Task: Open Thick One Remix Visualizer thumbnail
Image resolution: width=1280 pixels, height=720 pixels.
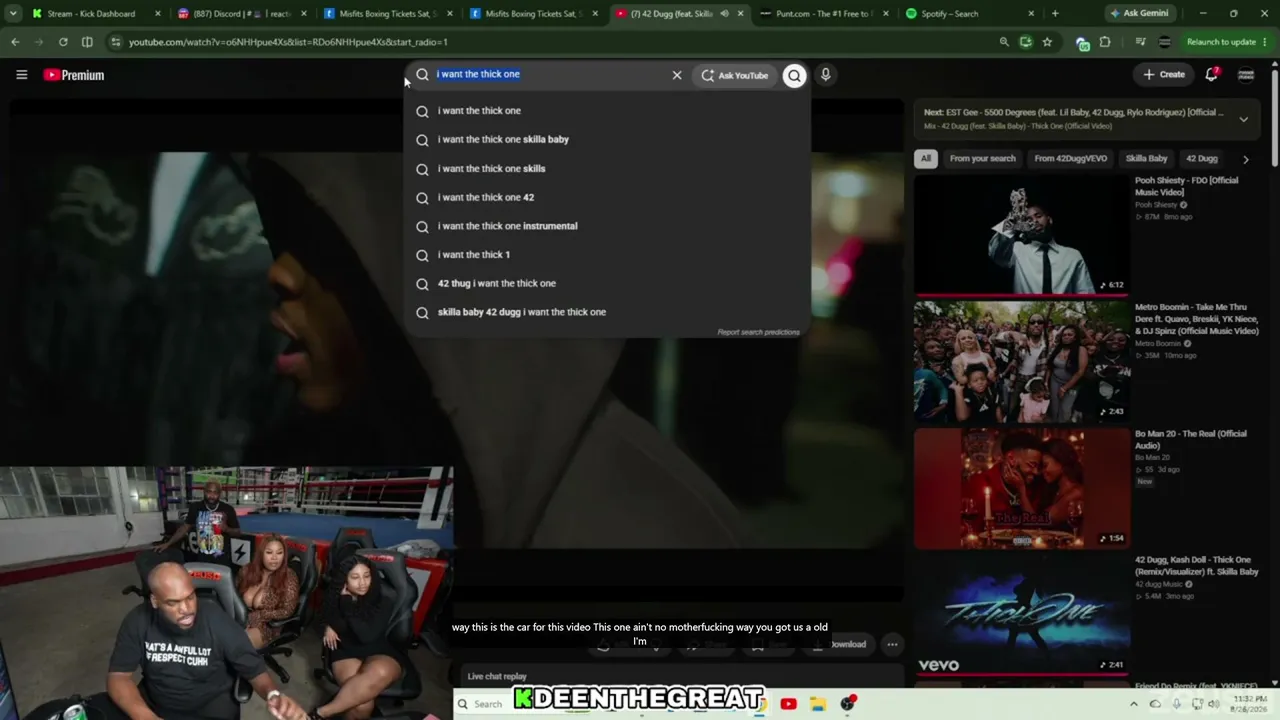Action: click(1021, 614)
